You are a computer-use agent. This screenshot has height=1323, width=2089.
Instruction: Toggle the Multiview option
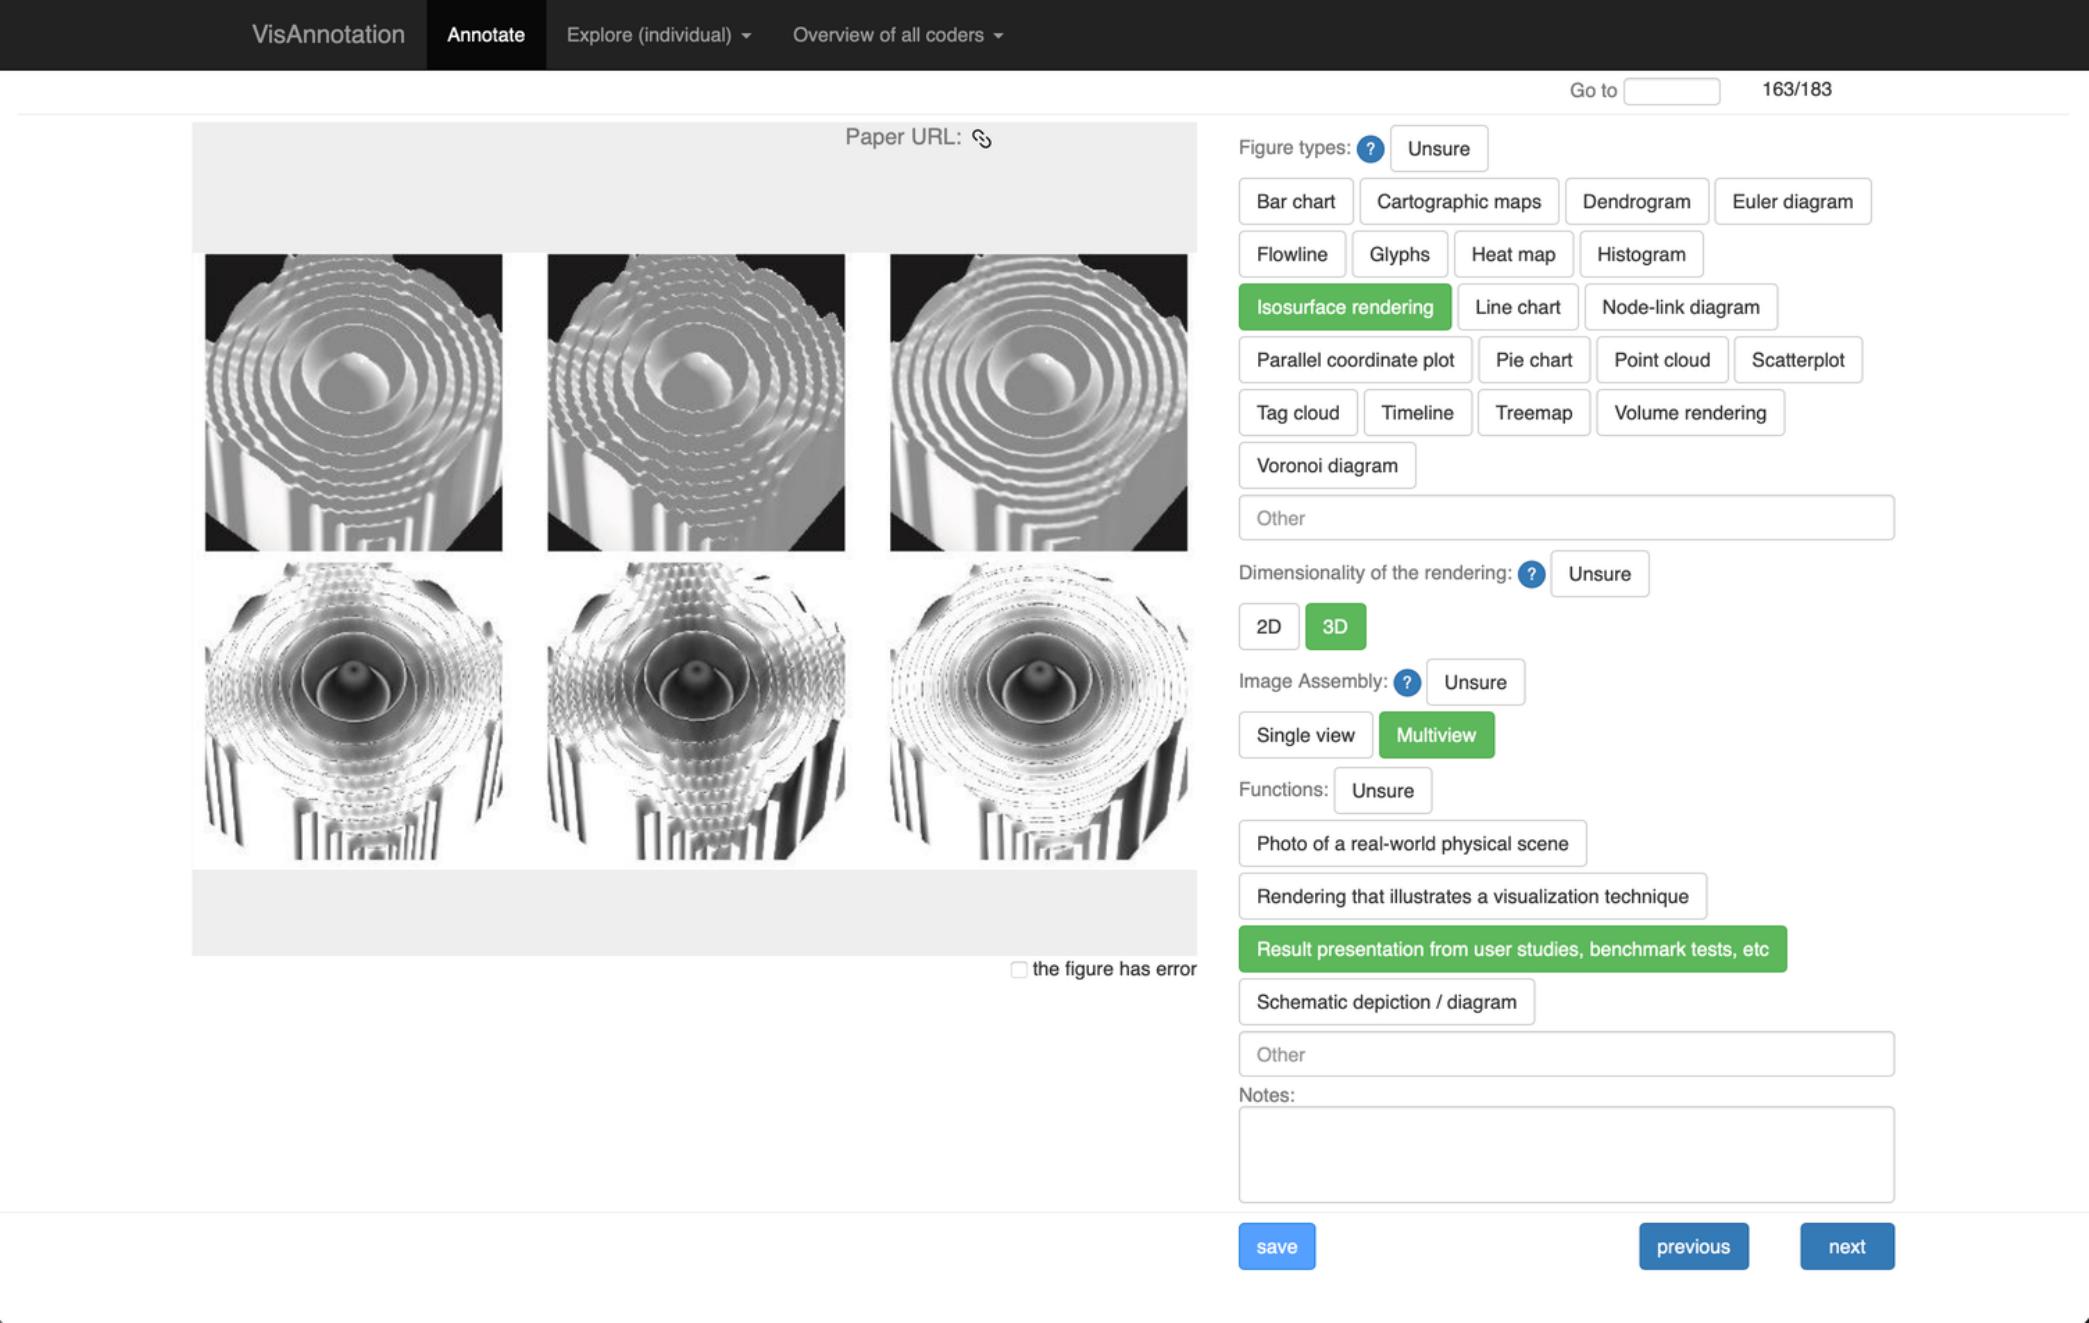tap(1436, 735)
